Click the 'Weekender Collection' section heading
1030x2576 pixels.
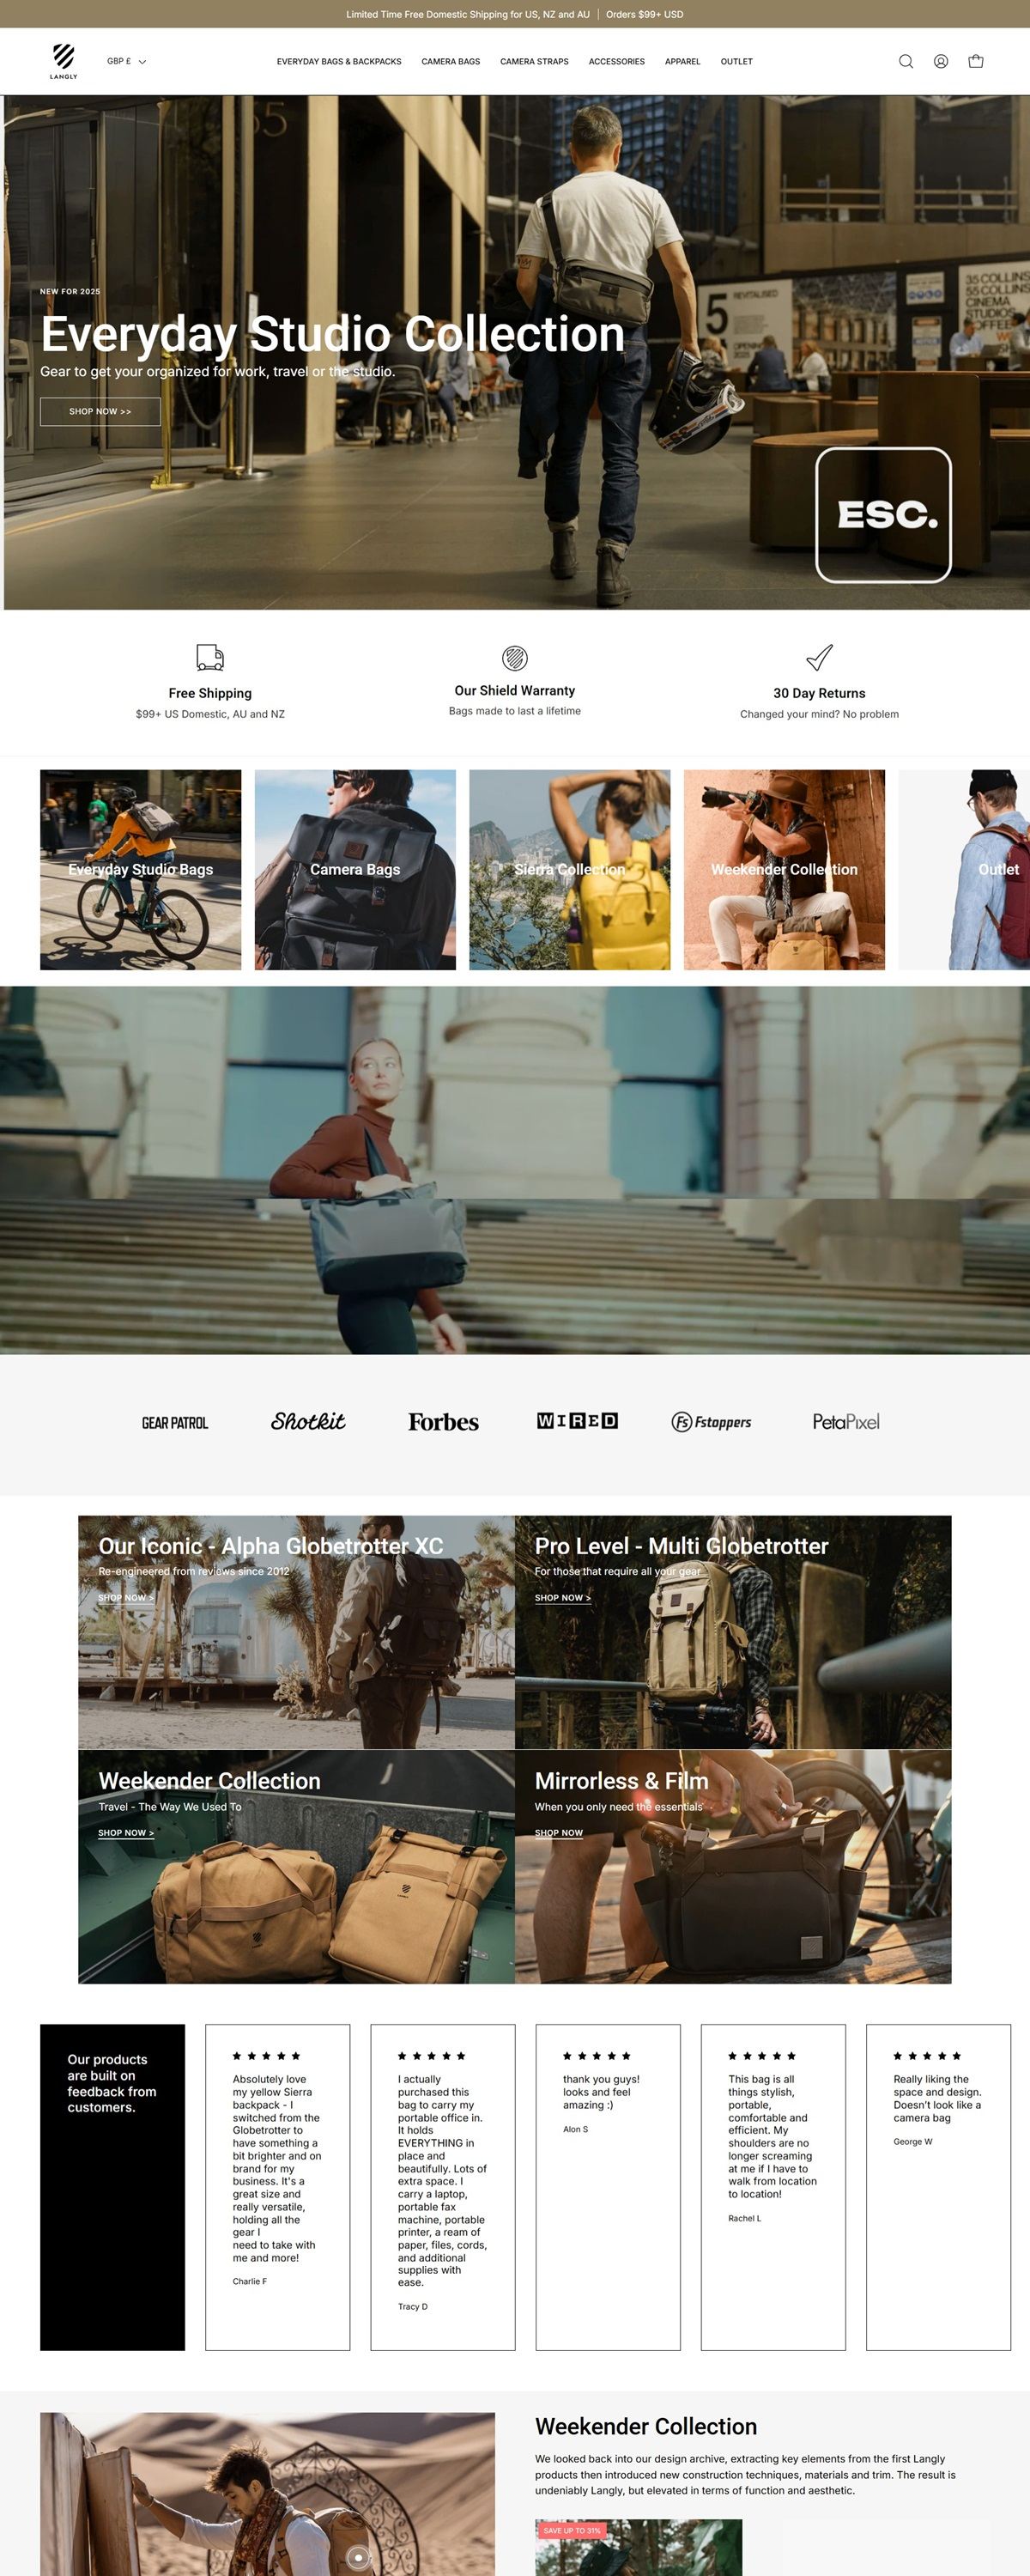(646, 2426)
